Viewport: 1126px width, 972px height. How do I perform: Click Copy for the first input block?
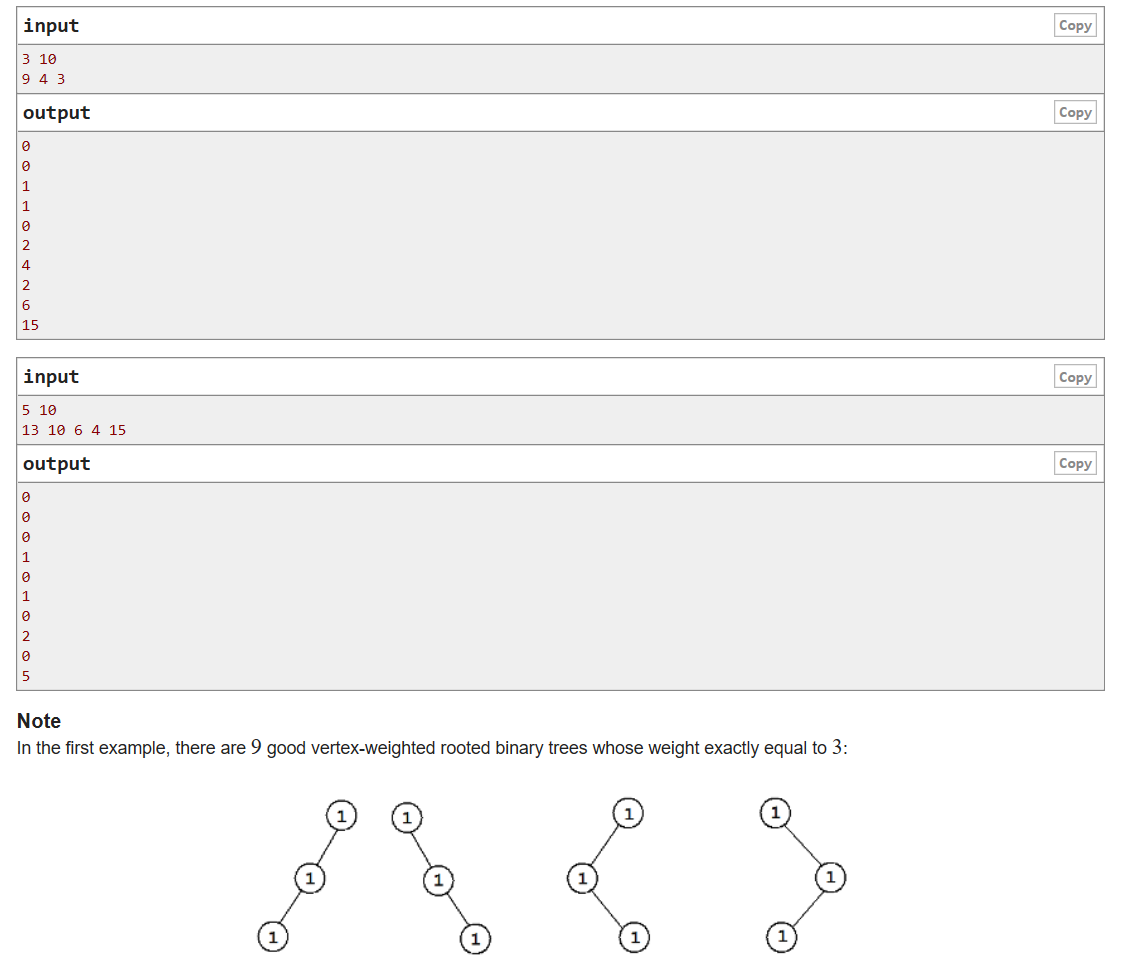click(1074, 25)
